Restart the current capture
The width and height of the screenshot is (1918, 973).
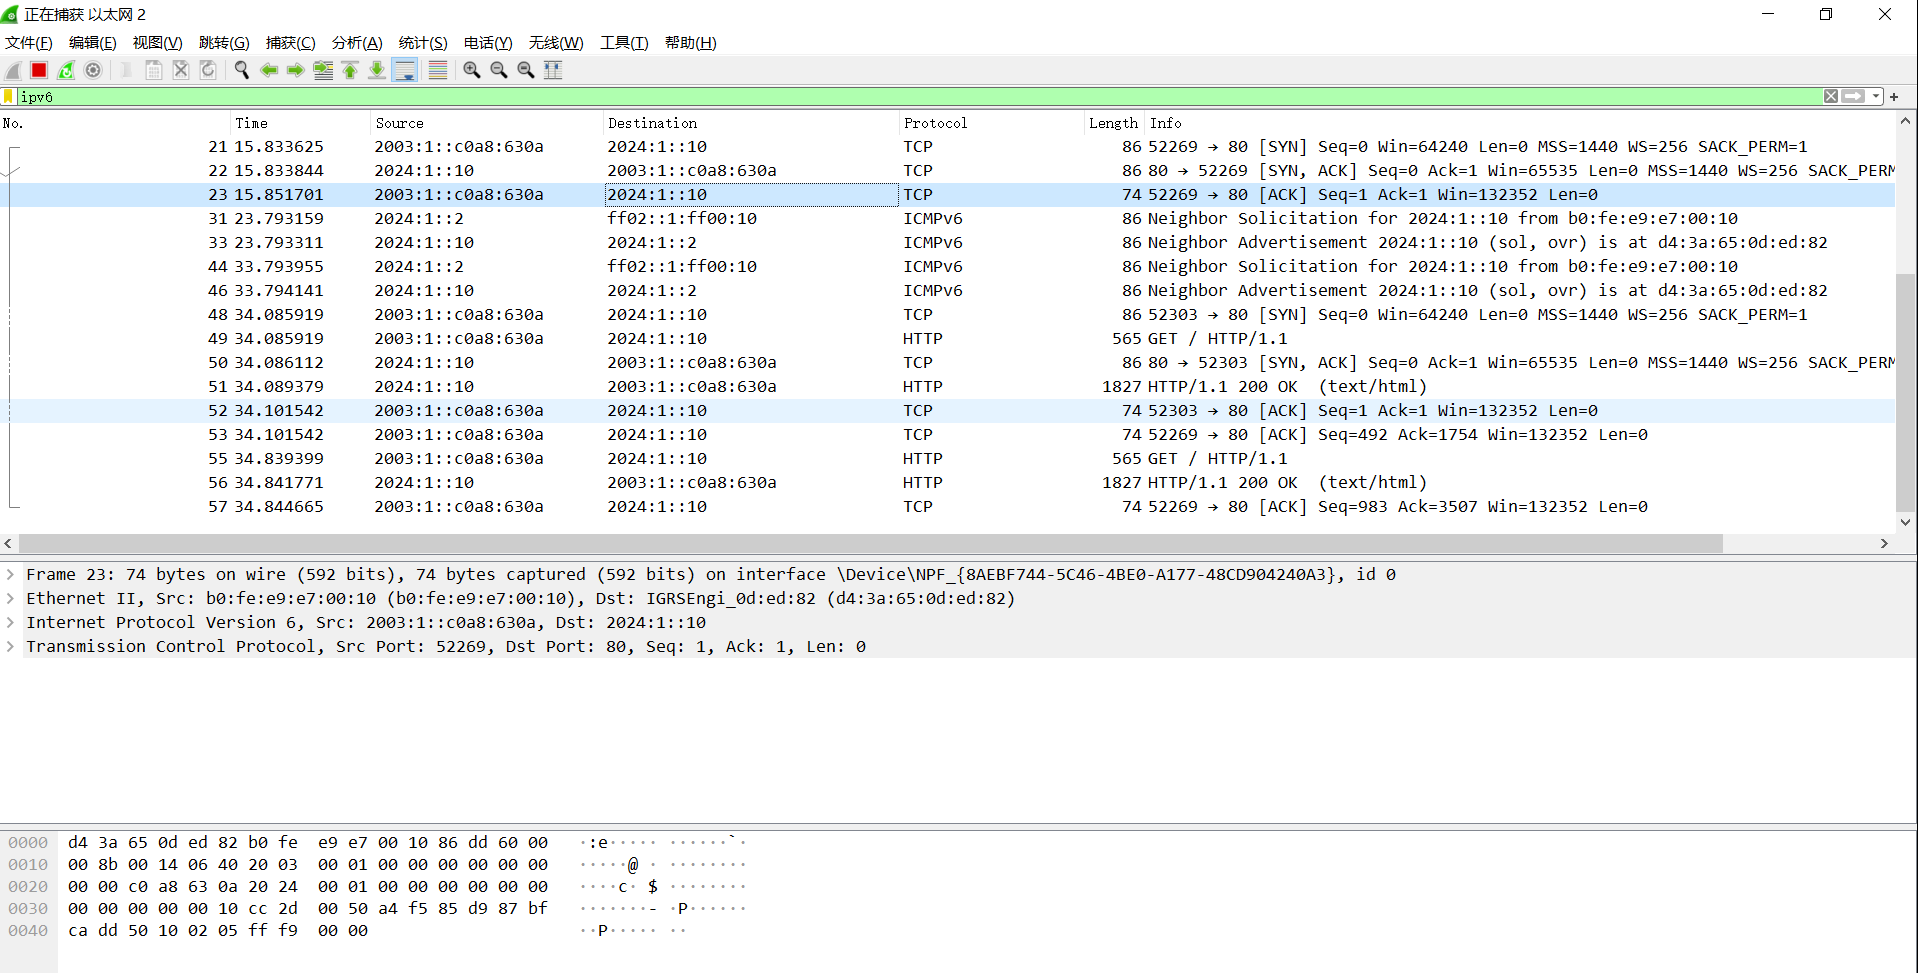tap(66, 70)
